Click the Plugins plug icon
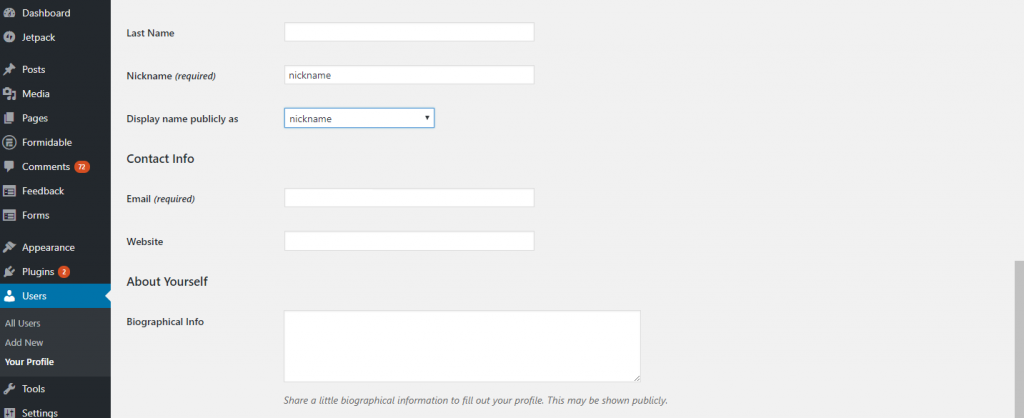Screen dimensions: 1024x418 point(9,272)
